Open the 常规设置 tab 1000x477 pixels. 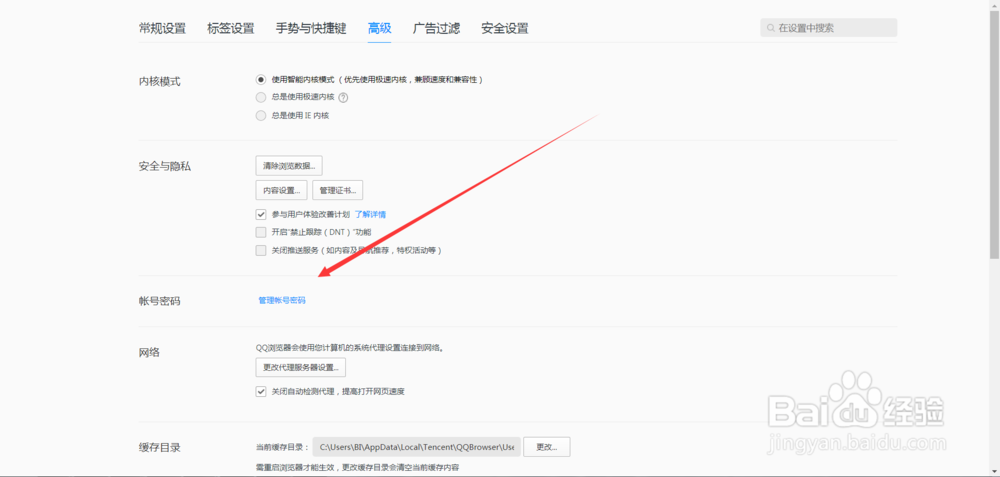point(162,28)
